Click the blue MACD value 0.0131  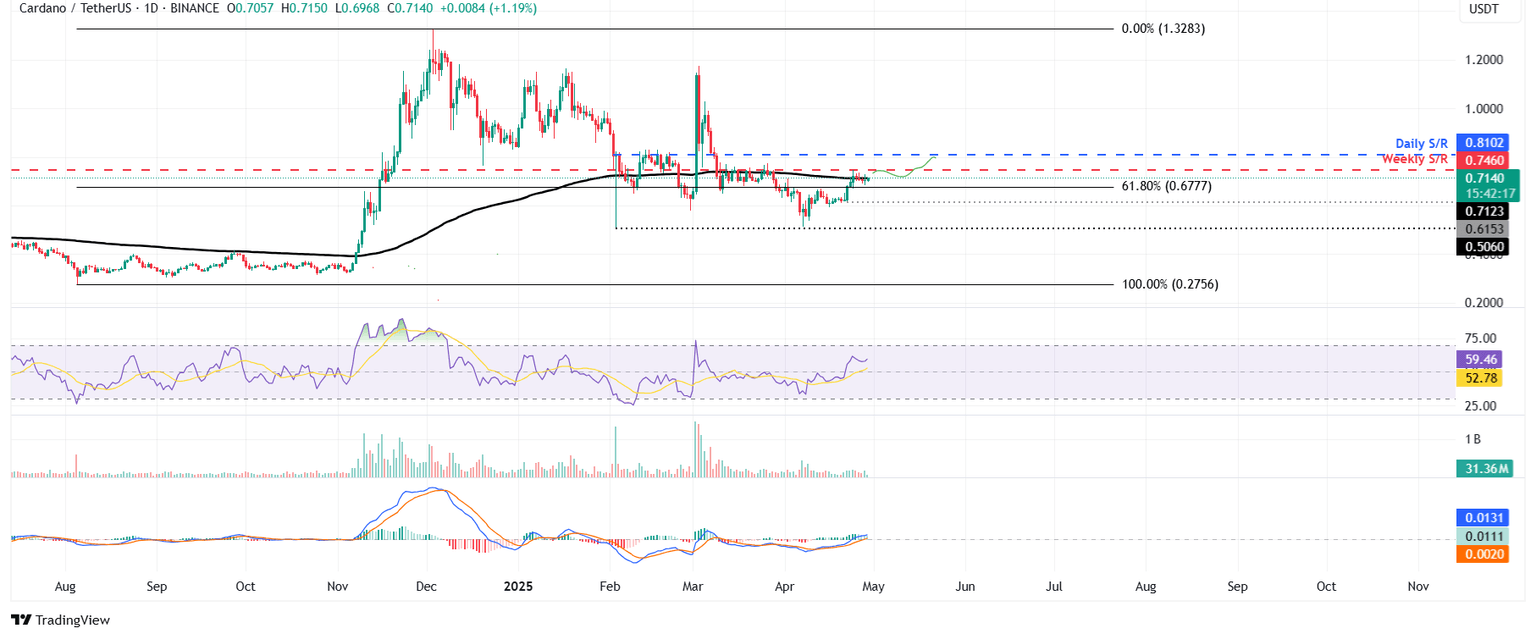(1484, 518)
